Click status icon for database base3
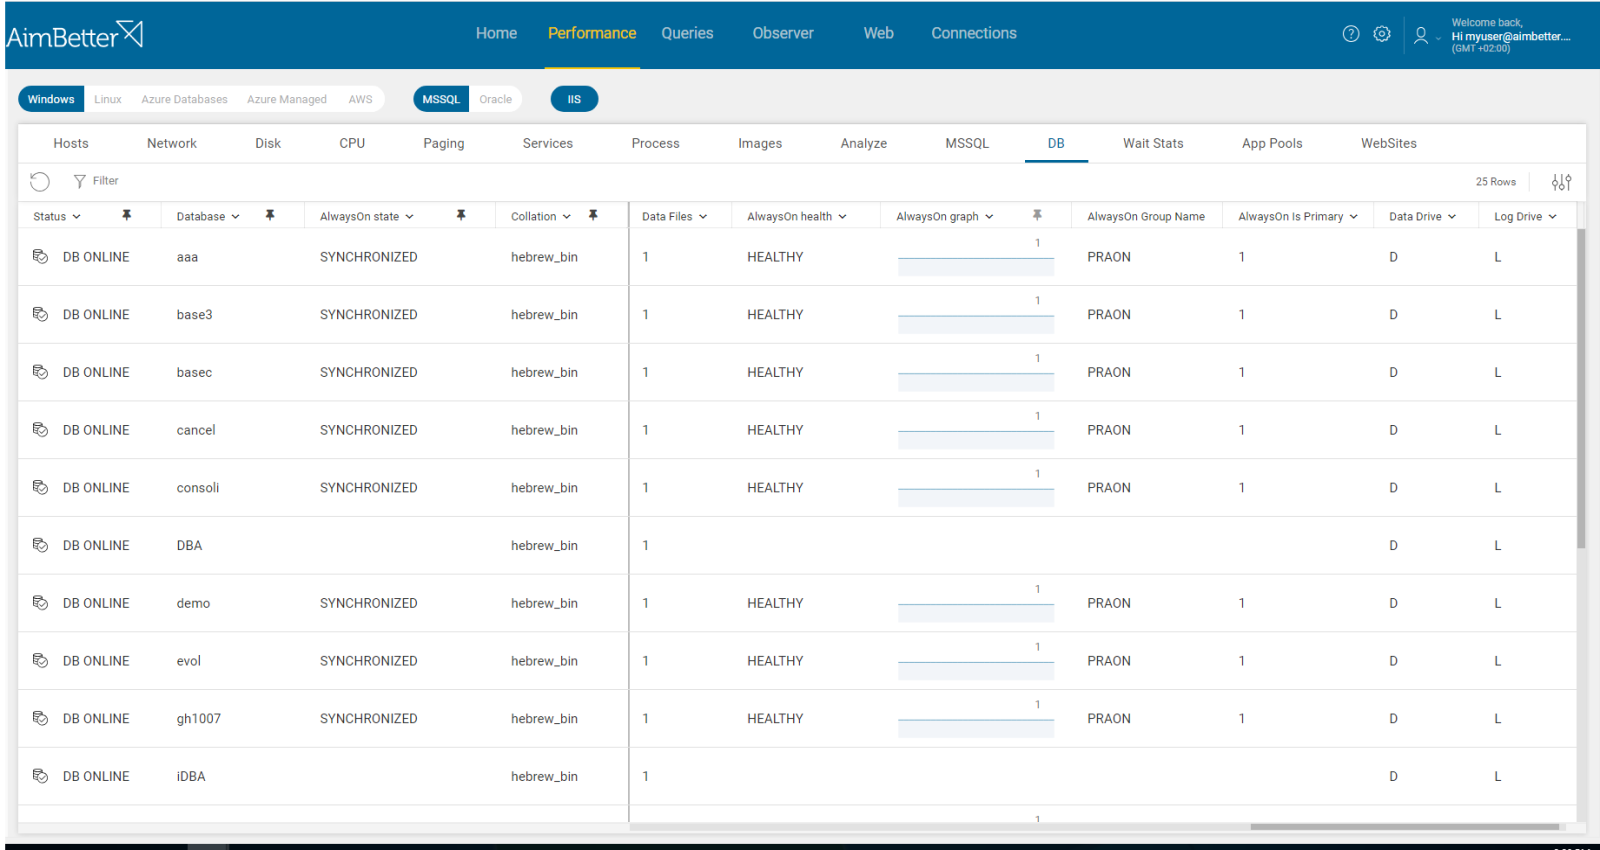 point(40,314)
